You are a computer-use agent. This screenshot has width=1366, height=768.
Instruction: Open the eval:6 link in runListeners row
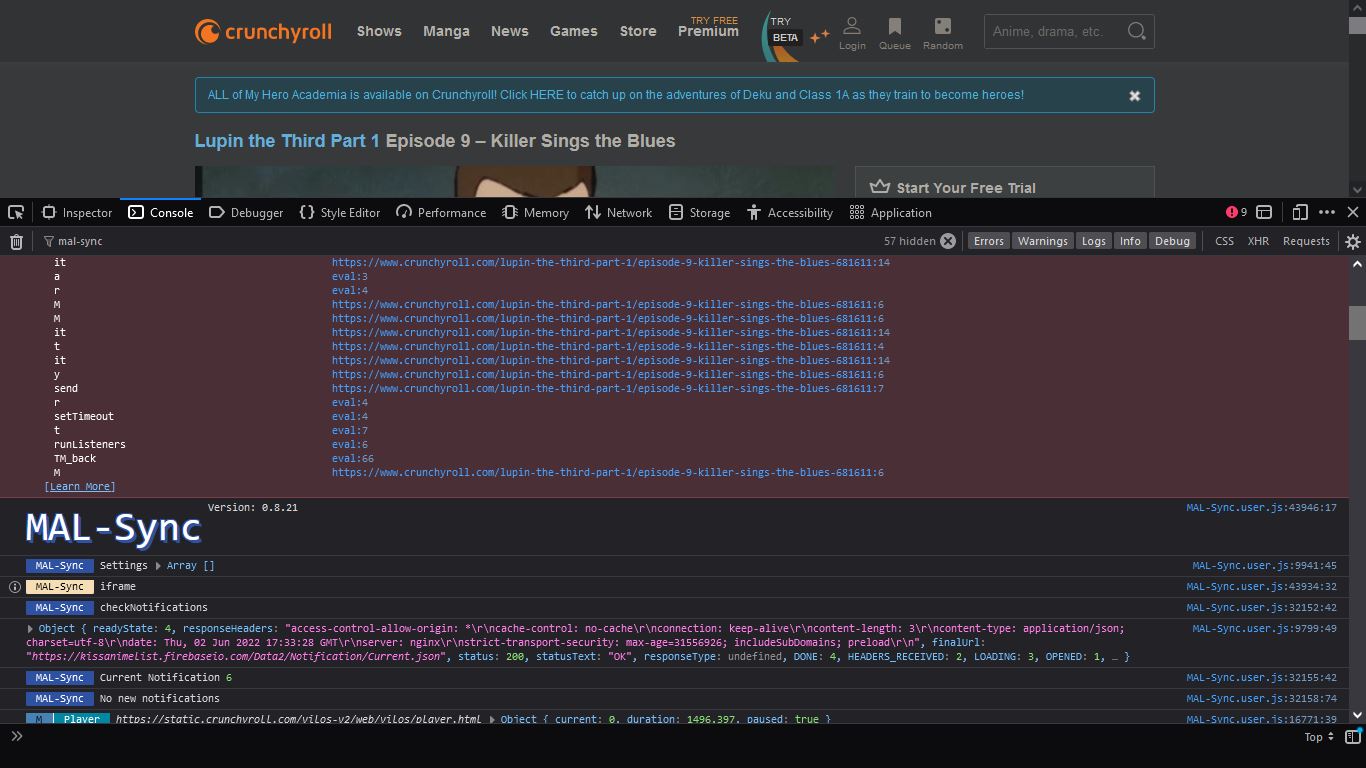pyautogui.click(x=350, y=445)
